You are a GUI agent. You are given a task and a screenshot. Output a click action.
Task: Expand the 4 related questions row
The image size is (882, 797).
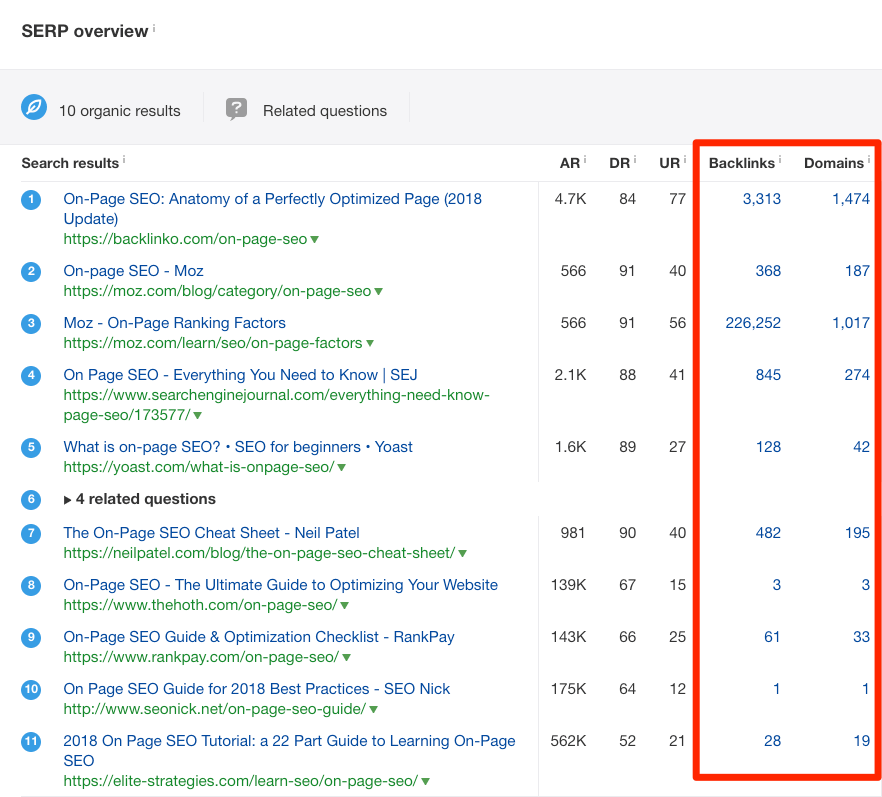point(139,499)
